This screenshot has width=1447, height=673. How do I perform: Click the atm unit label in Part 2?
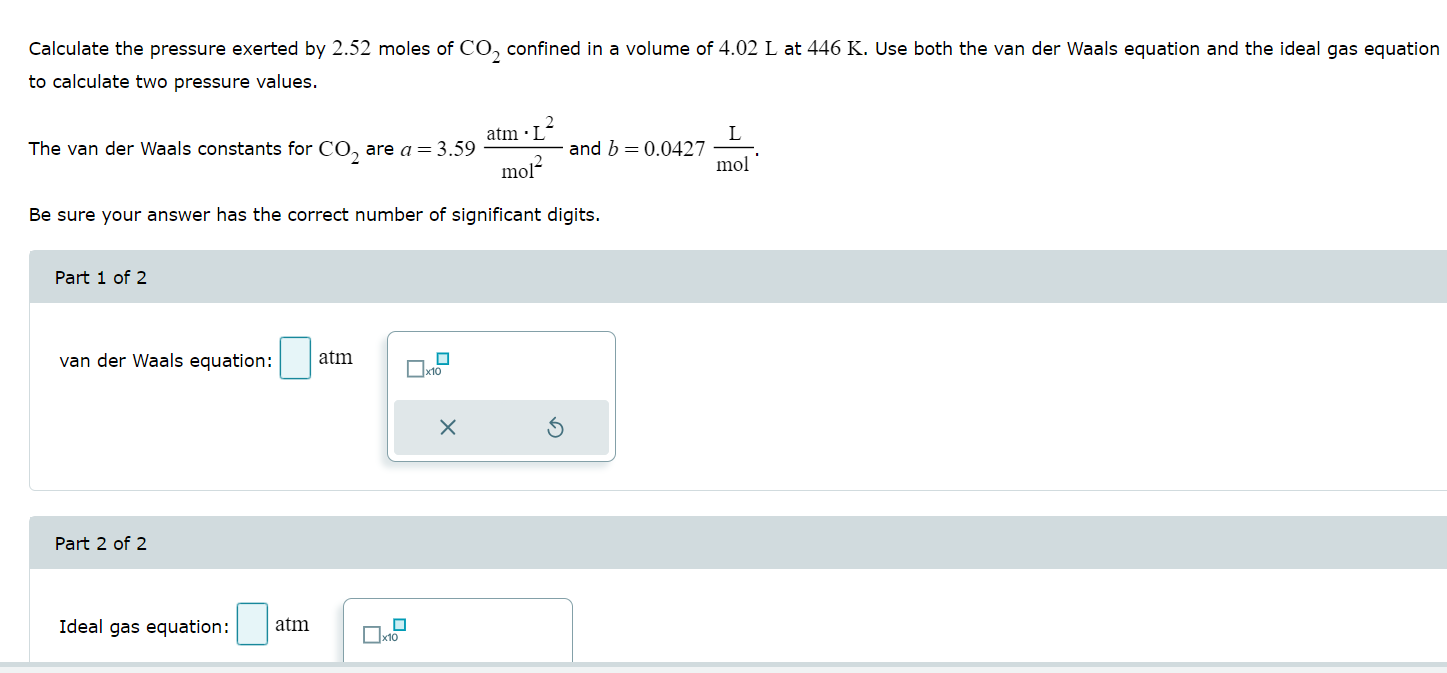[294, 624]
